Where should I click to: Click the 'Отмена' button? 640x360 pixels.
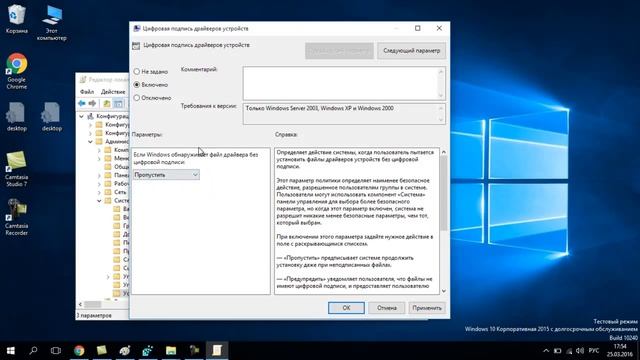[x=387, y=308]
